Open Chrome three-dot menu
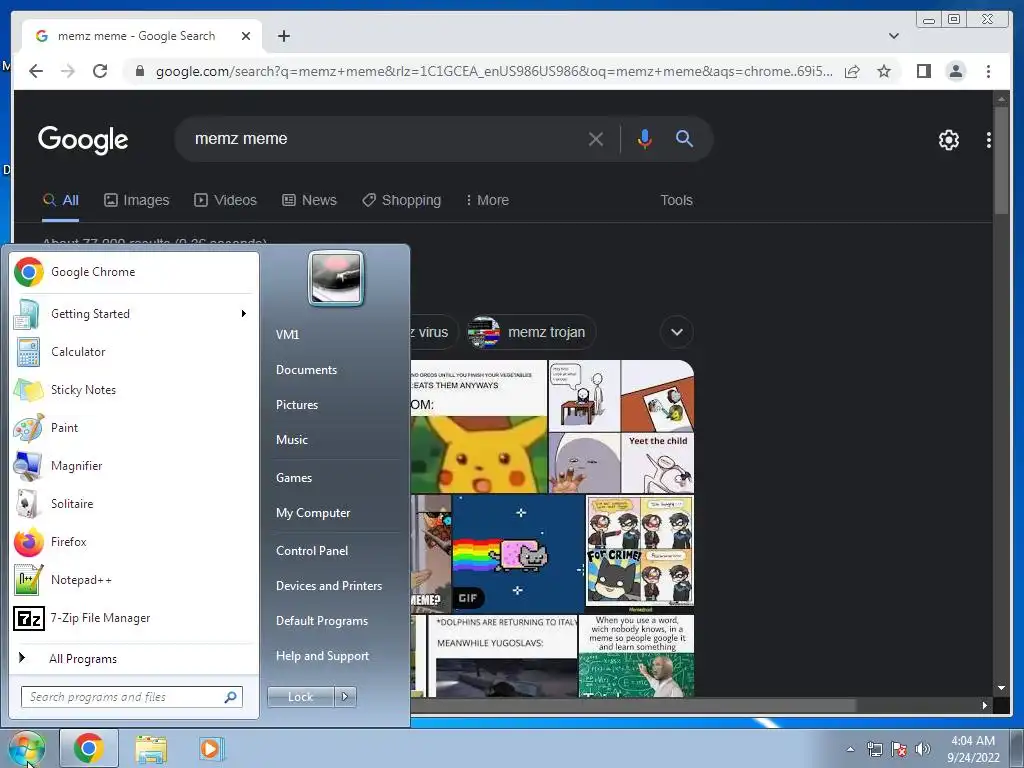Viewport: 1024px width, 768px height. click(x=988, y=71)
